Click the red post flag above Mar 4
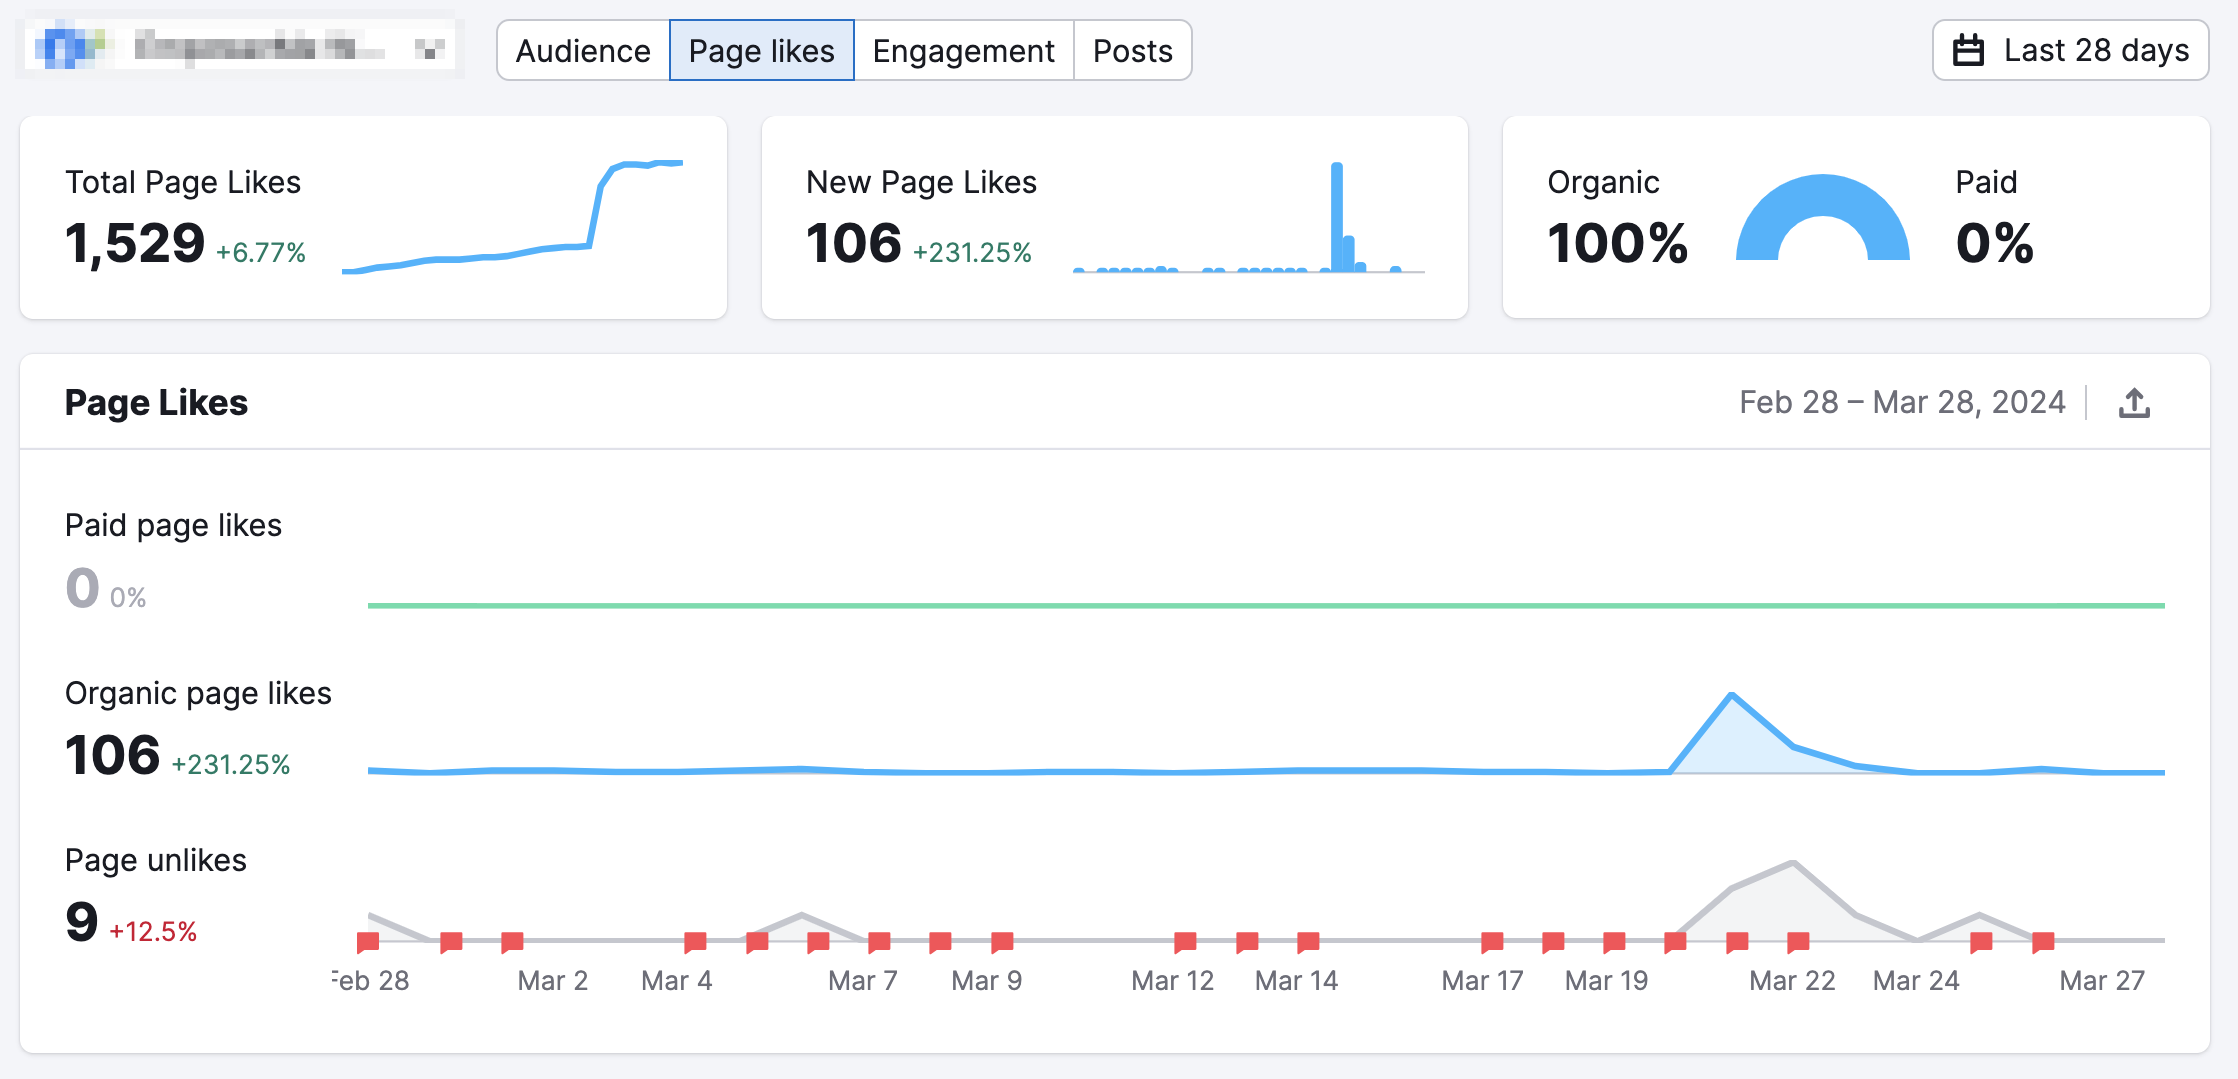 695,942
